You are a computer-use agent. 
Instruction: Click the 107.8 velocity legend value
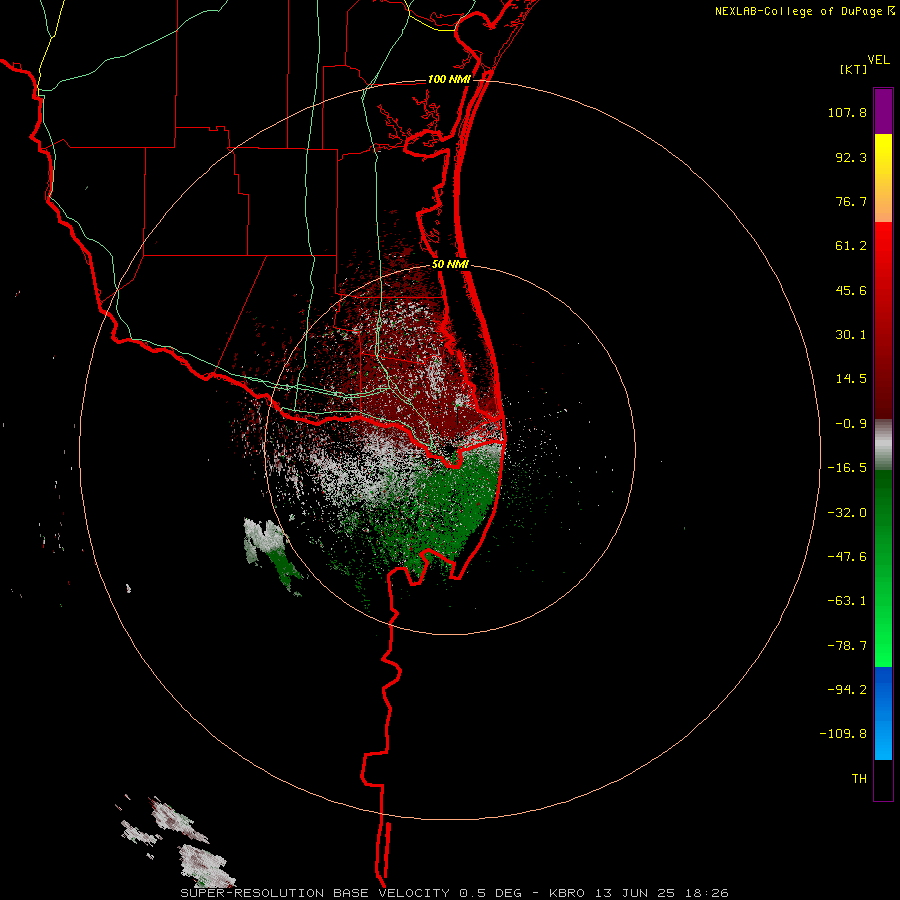[x=847, y=112]
